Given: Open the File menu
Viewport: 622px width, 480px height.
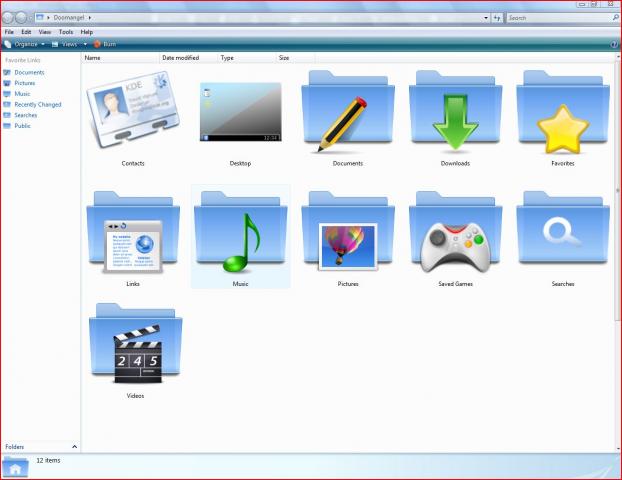Looking at the screenshot, I should [x=9, y=32].
